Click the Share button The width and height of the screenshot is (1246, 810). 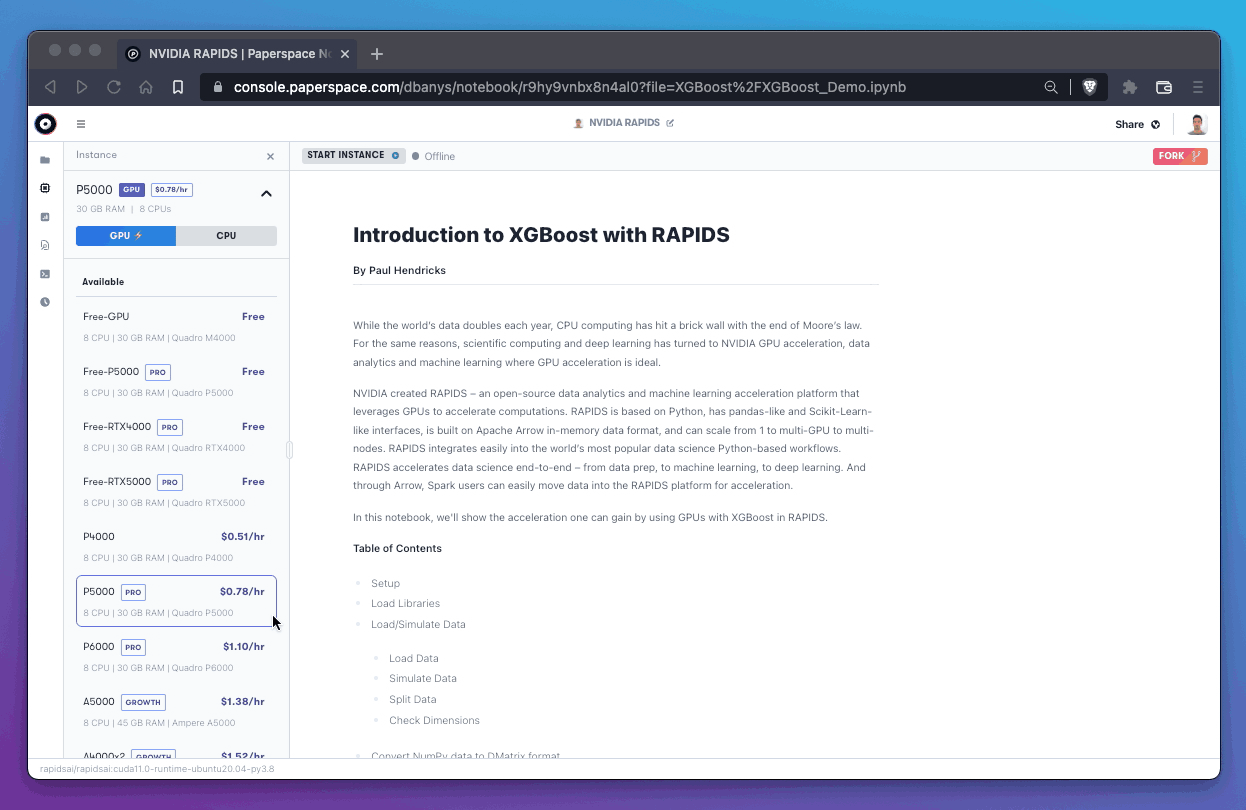[1138, 125]
